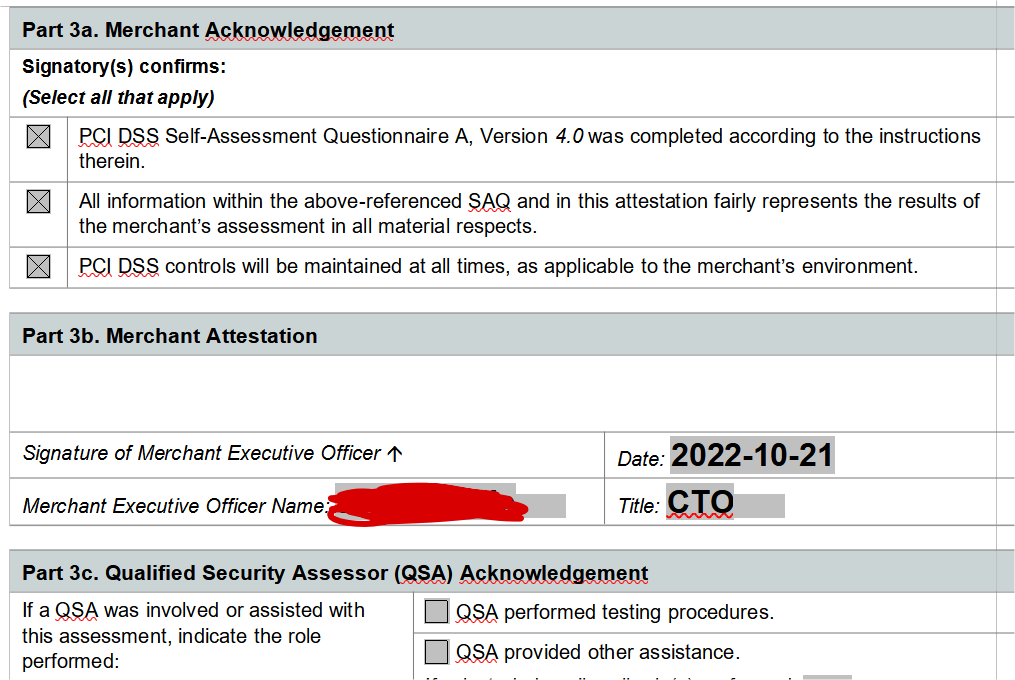
Task: Click the 'Part 3b. Merchant Attestation' heading
Action: click(169, 336)
